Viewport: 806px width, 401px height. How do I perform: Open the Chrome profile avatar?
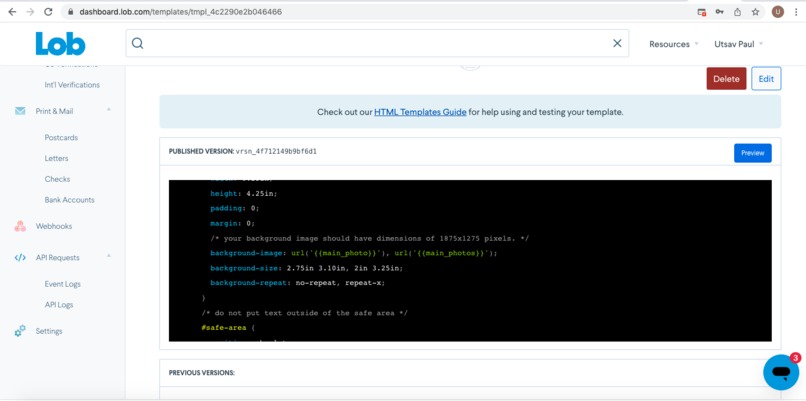click(778, 12)
